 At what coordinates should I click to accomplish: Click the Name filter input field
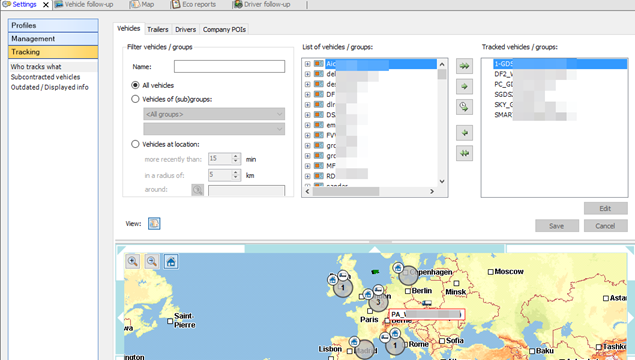coord(229,66)
